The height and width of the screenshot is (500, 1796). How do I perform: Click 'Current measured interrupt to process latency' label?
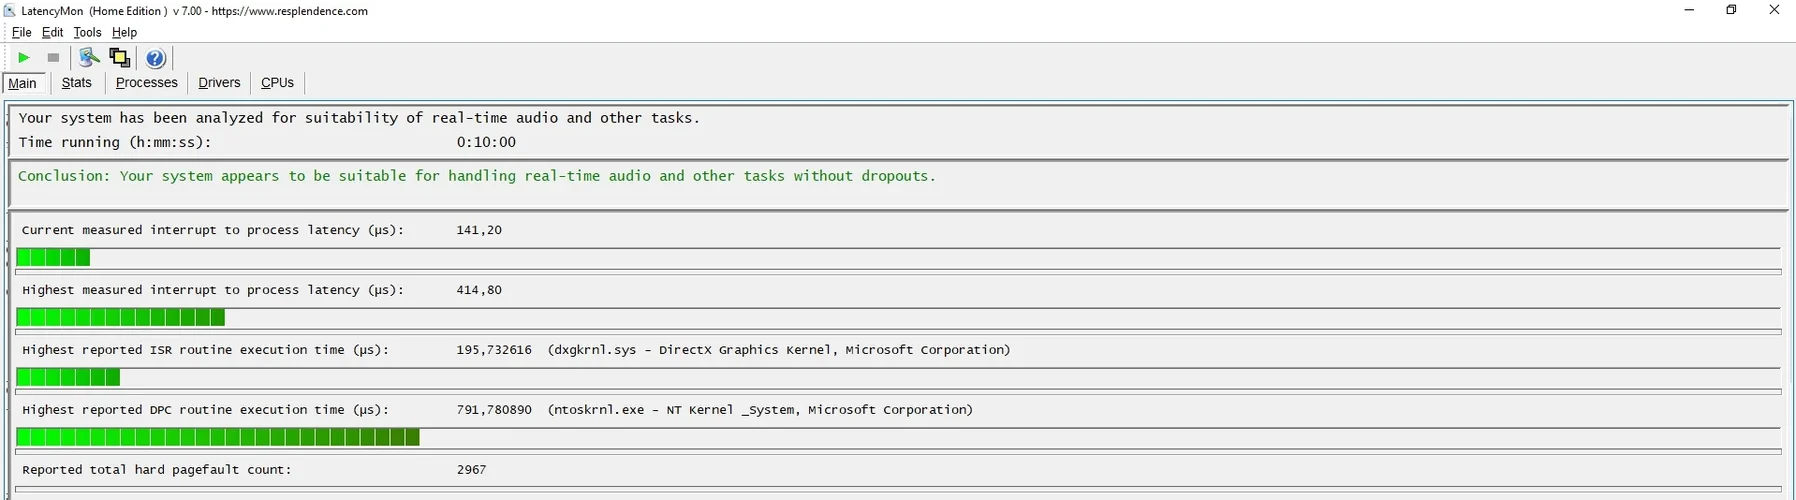[213, 230]
